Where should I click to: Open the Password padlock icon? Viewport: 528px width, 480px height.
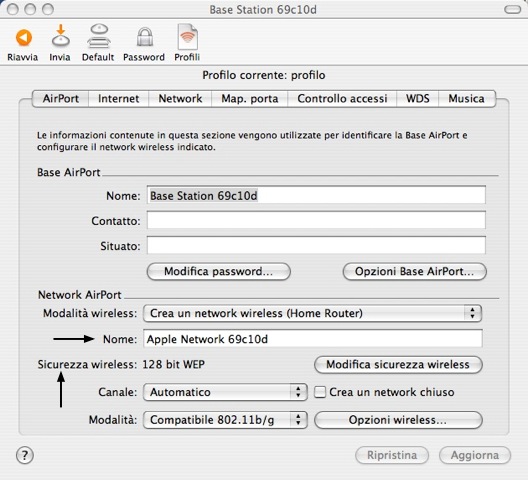145,37
